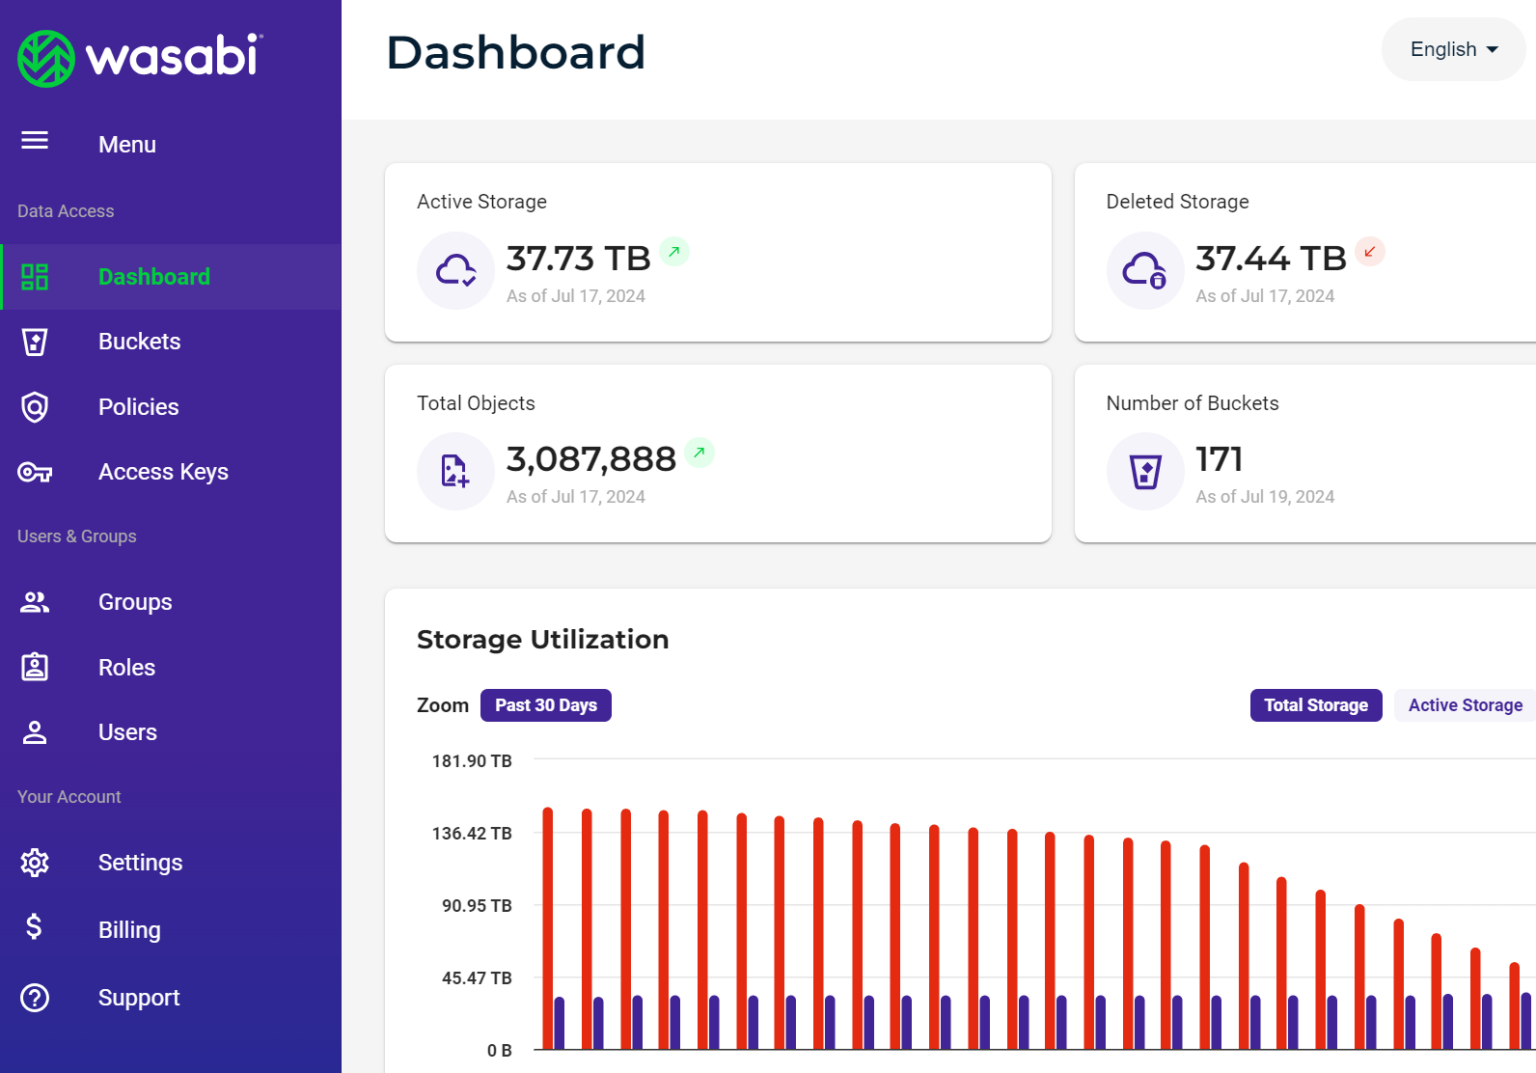Screen dimensions: 1536x1073
Task: Collapse the sidebar with hamburger menu icon
Action: [35, 141]
